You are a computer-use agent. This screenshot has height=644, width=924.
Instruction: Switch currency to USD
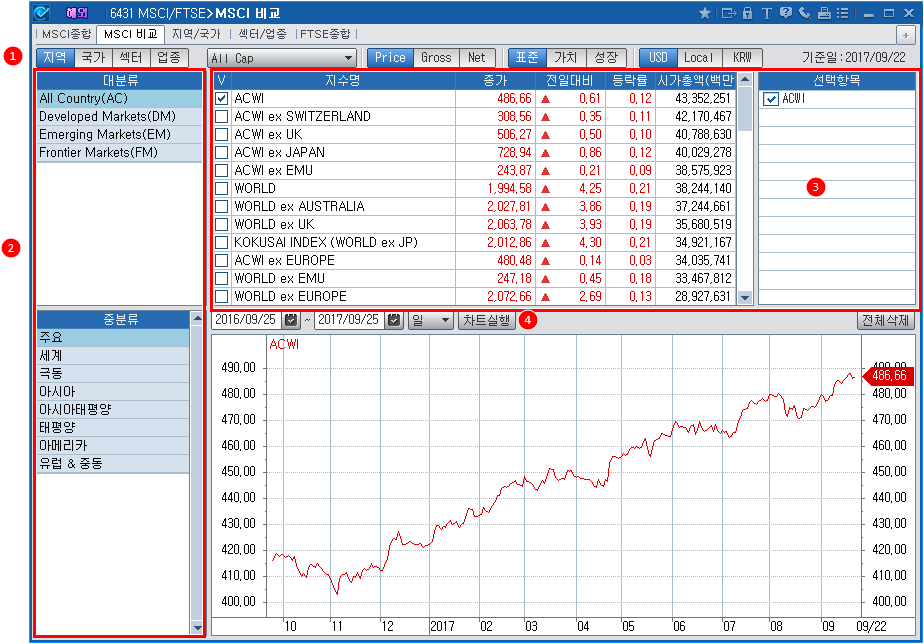pos(658,58)
